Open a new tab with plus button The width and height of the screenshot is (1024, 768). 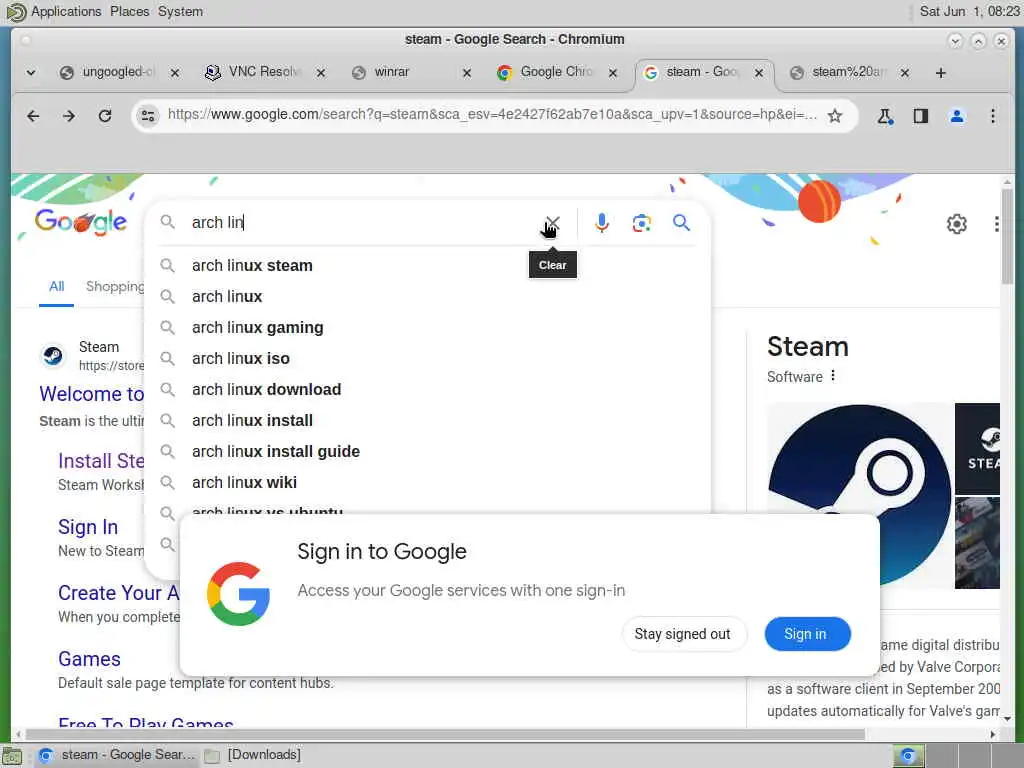[940, 72]
